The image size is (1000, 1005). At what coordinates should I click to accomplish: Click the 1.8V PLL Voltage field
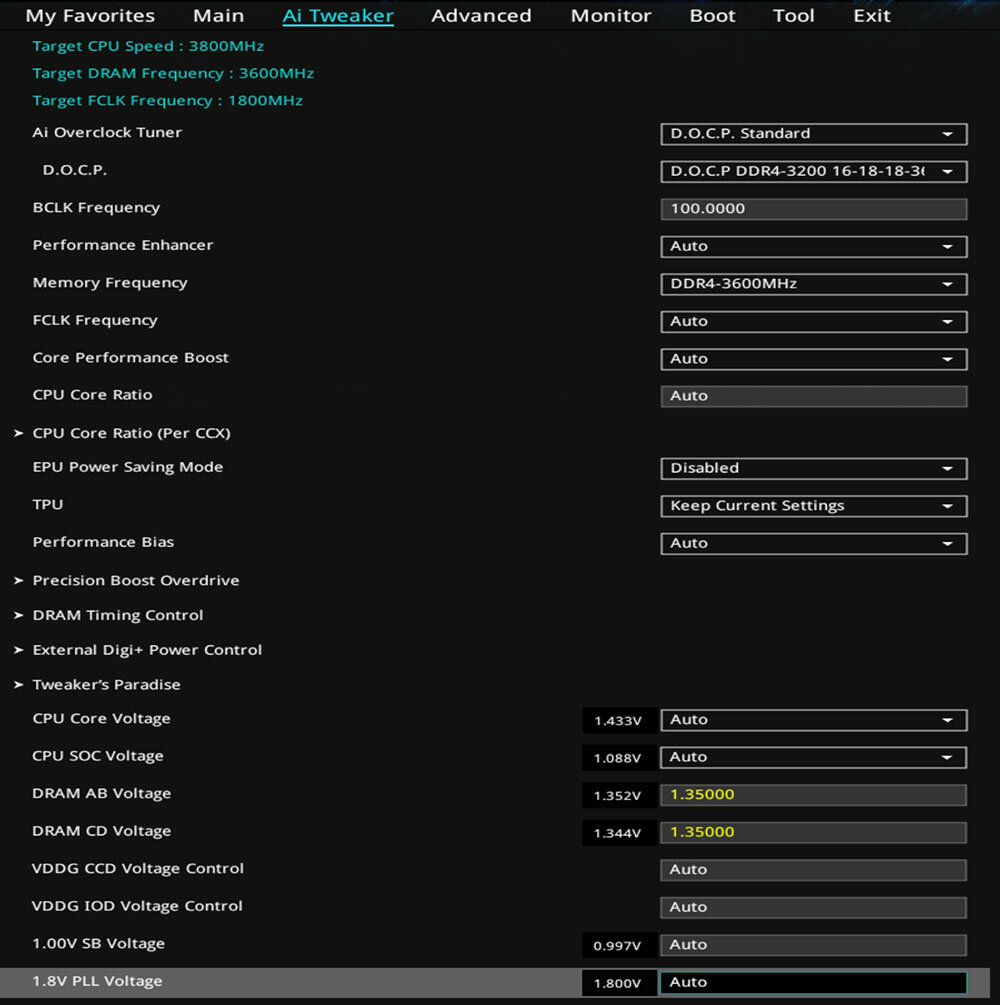pyautogui.click(x=813, y=983)
